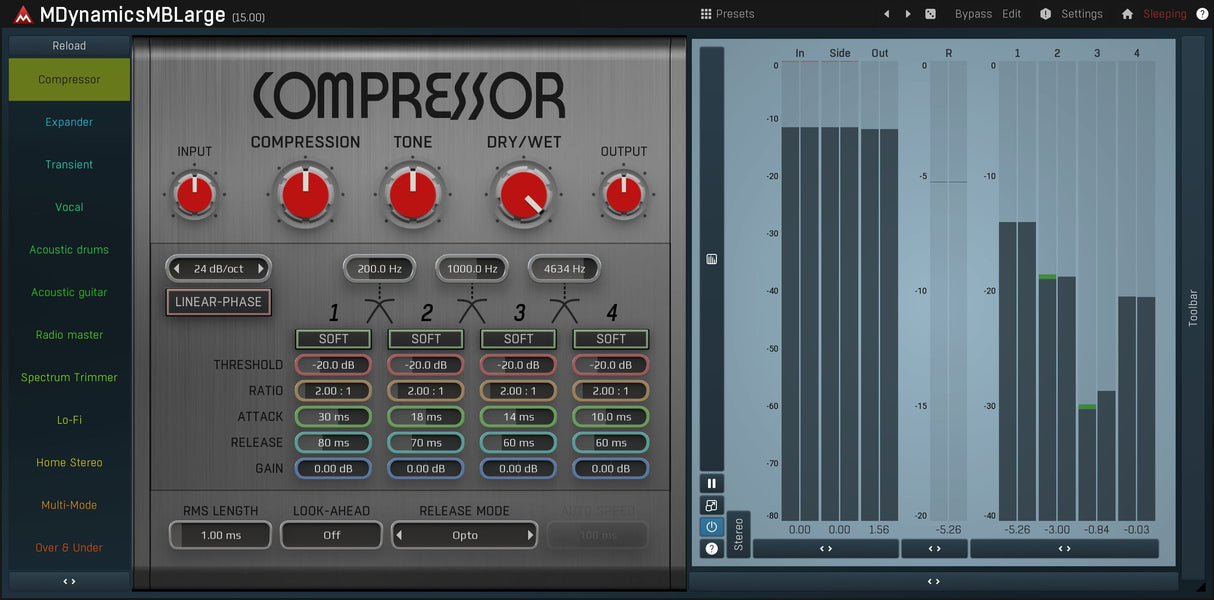
Task: Open the help icon in the top-right corner
Action: [x=1202, y=14]
